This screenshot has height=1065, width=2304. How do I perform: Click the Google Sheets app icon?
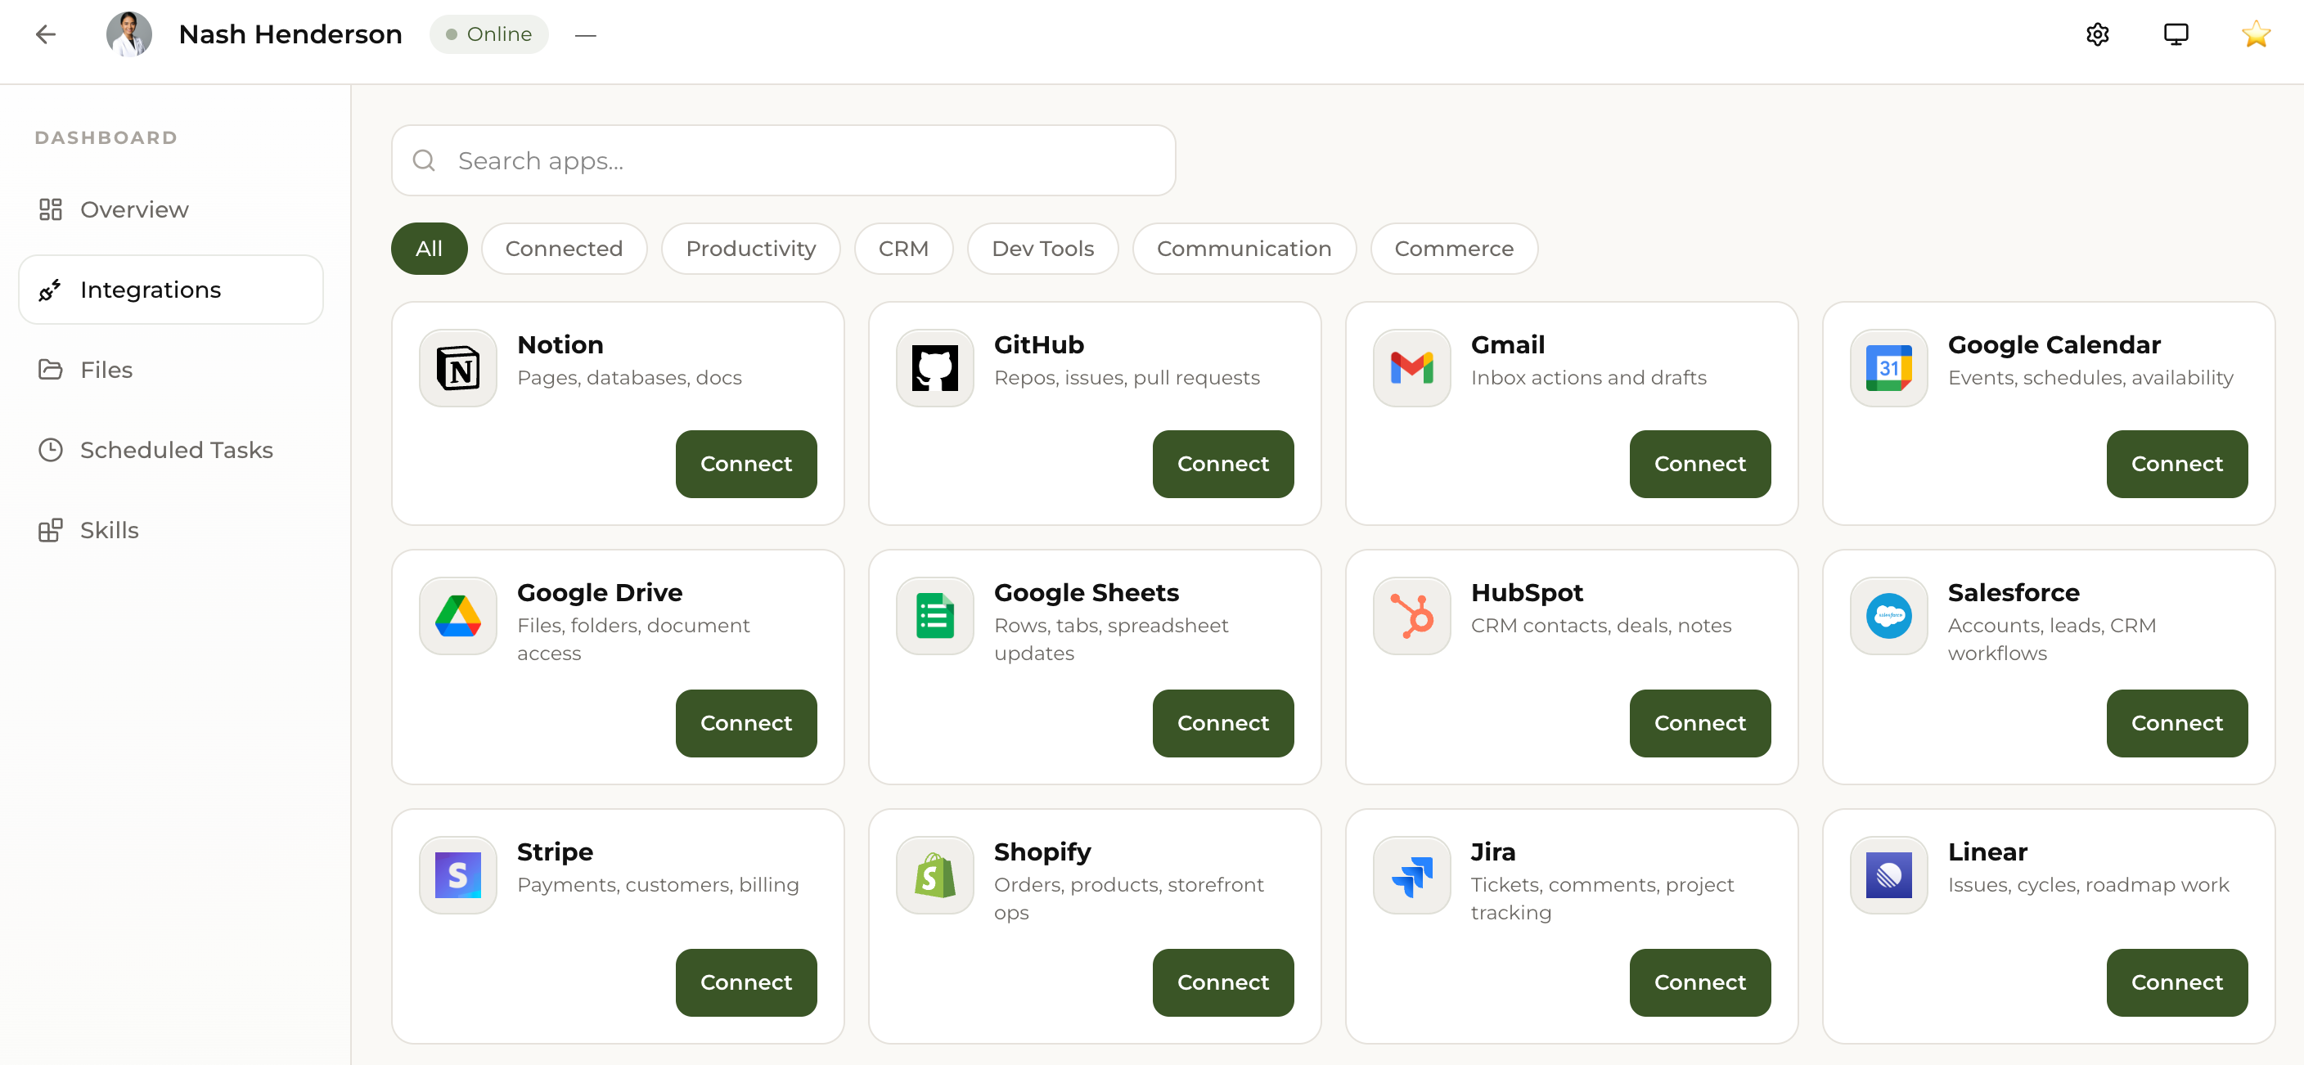(935, 616)
